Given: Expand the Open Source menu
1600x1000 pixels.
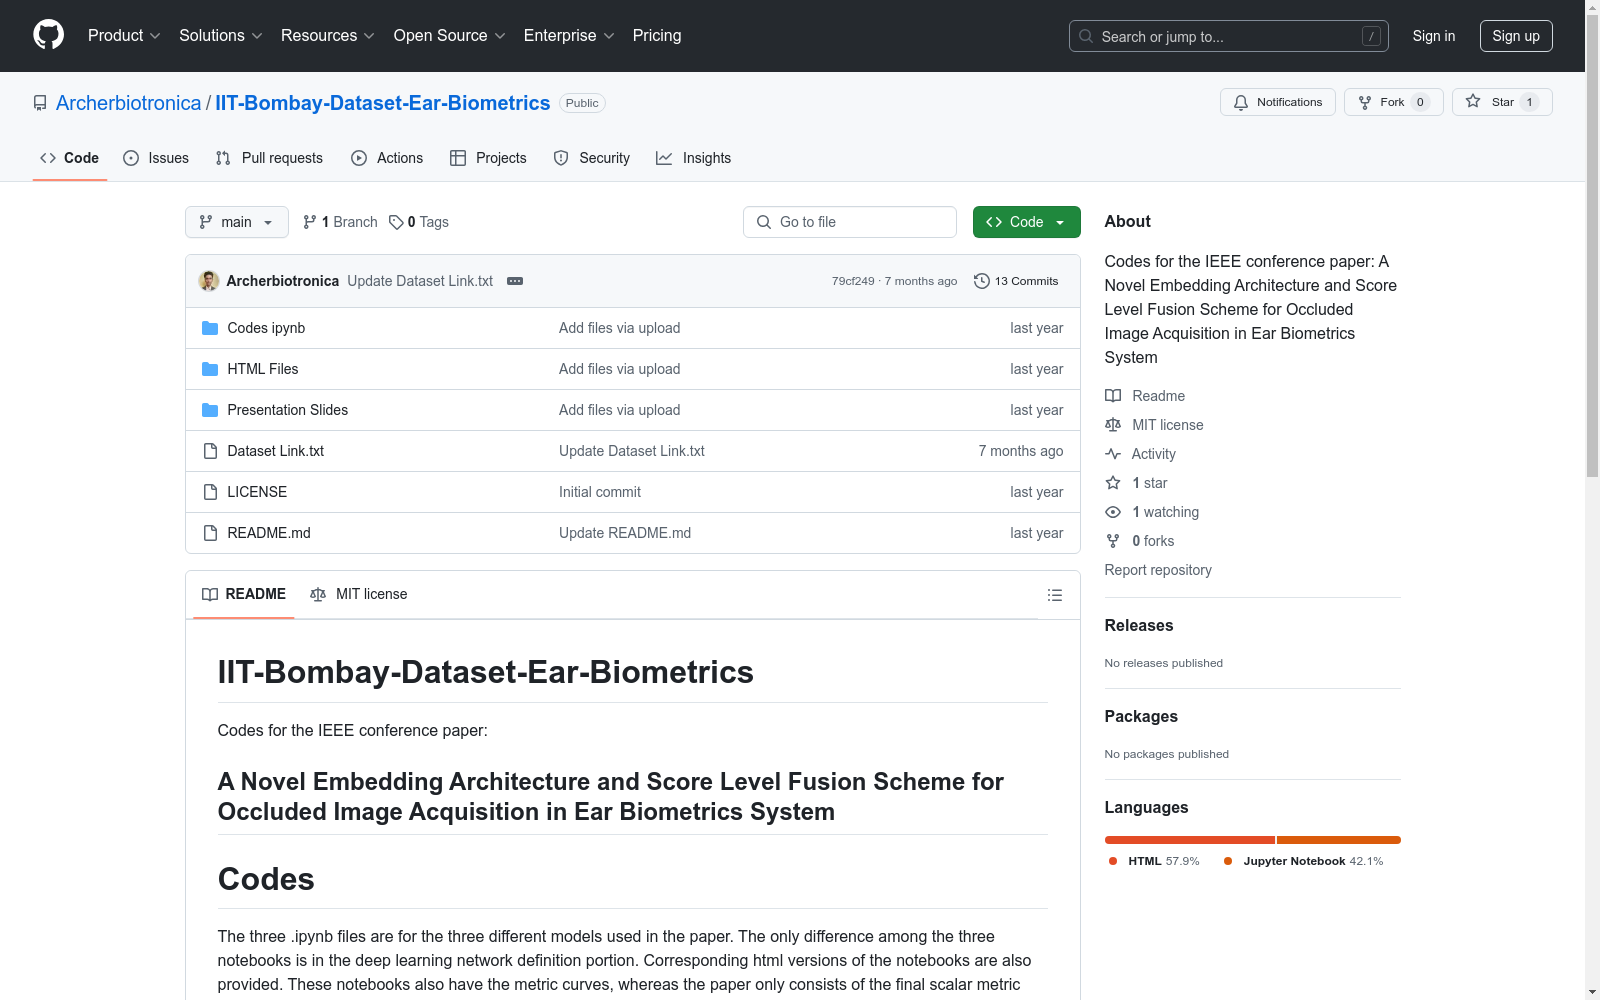Looking at the screenshot, I should (x=450, y=35).
